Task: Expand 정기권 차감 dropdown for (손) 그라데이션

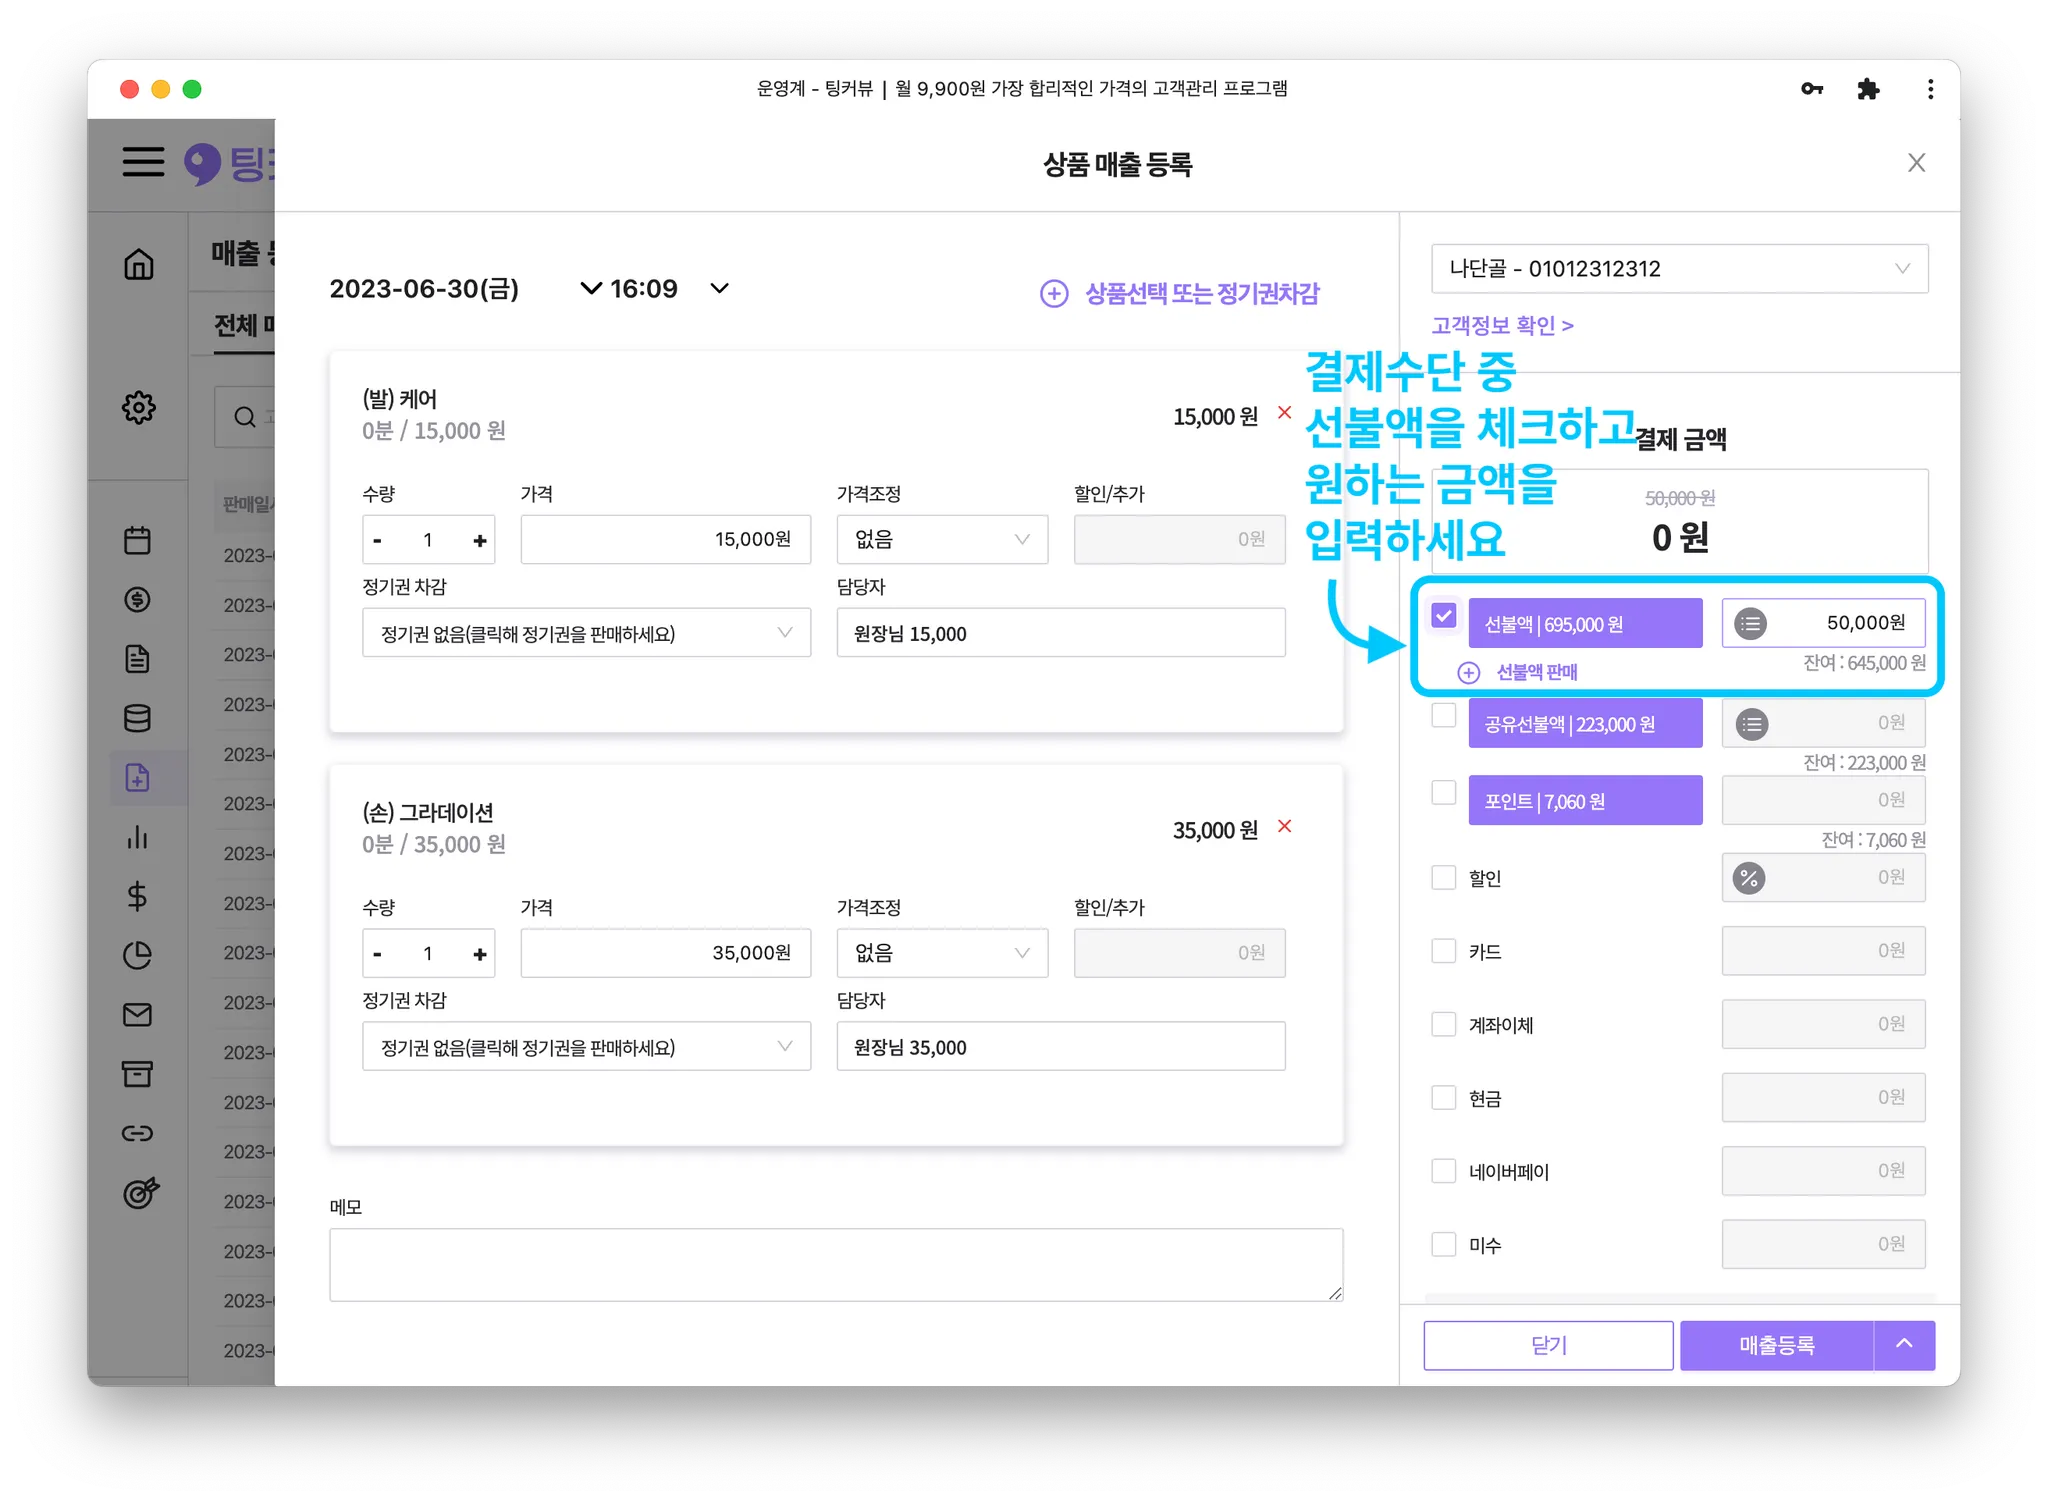Action: point(586,1047)
